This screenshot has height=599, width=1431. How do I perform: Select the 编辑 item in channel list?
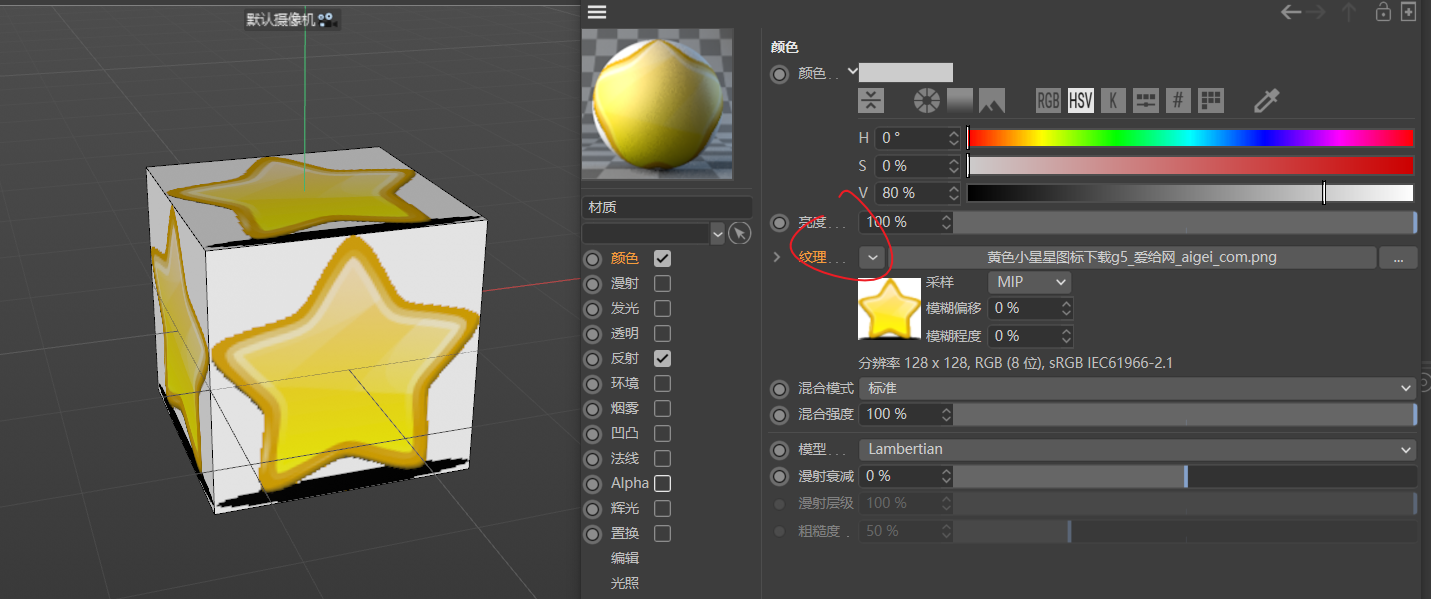click(625, 558)
